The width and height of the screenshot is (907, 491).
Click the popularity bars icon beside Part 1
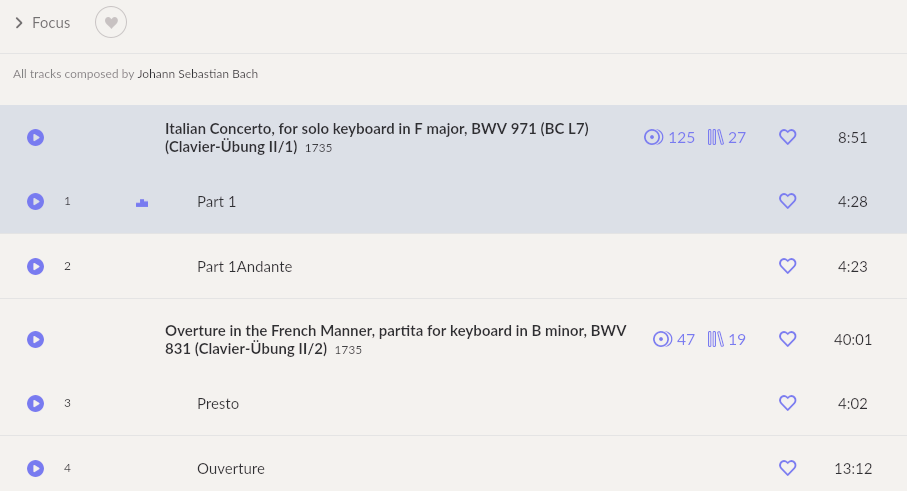142,202
